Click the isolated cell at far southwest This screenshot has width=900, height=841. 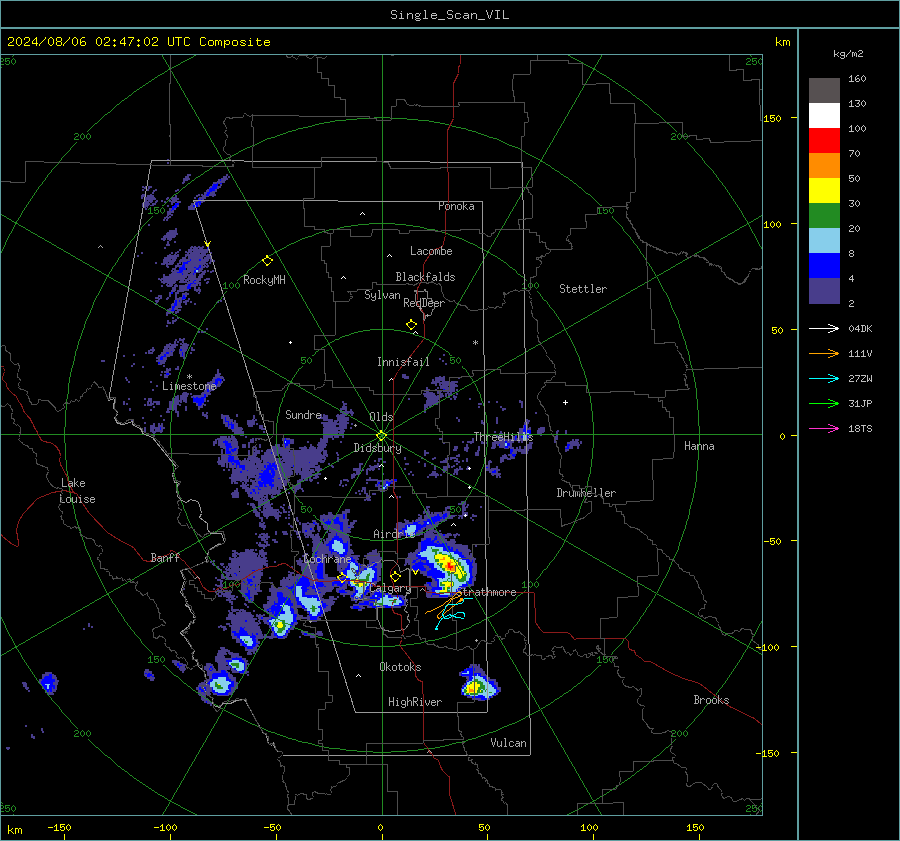click(49, 683)
